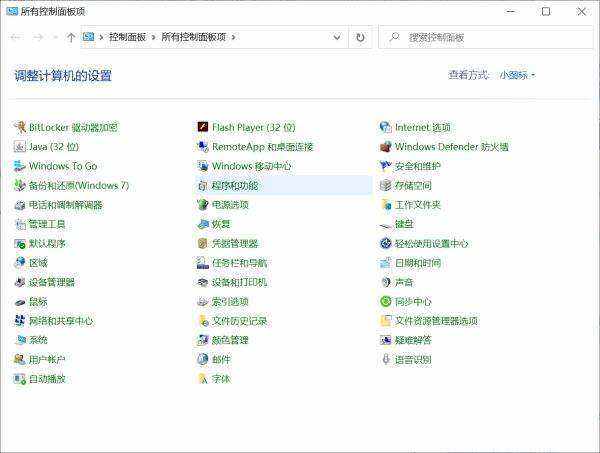Click the 区域 globe icon

(x=20, y=263)
